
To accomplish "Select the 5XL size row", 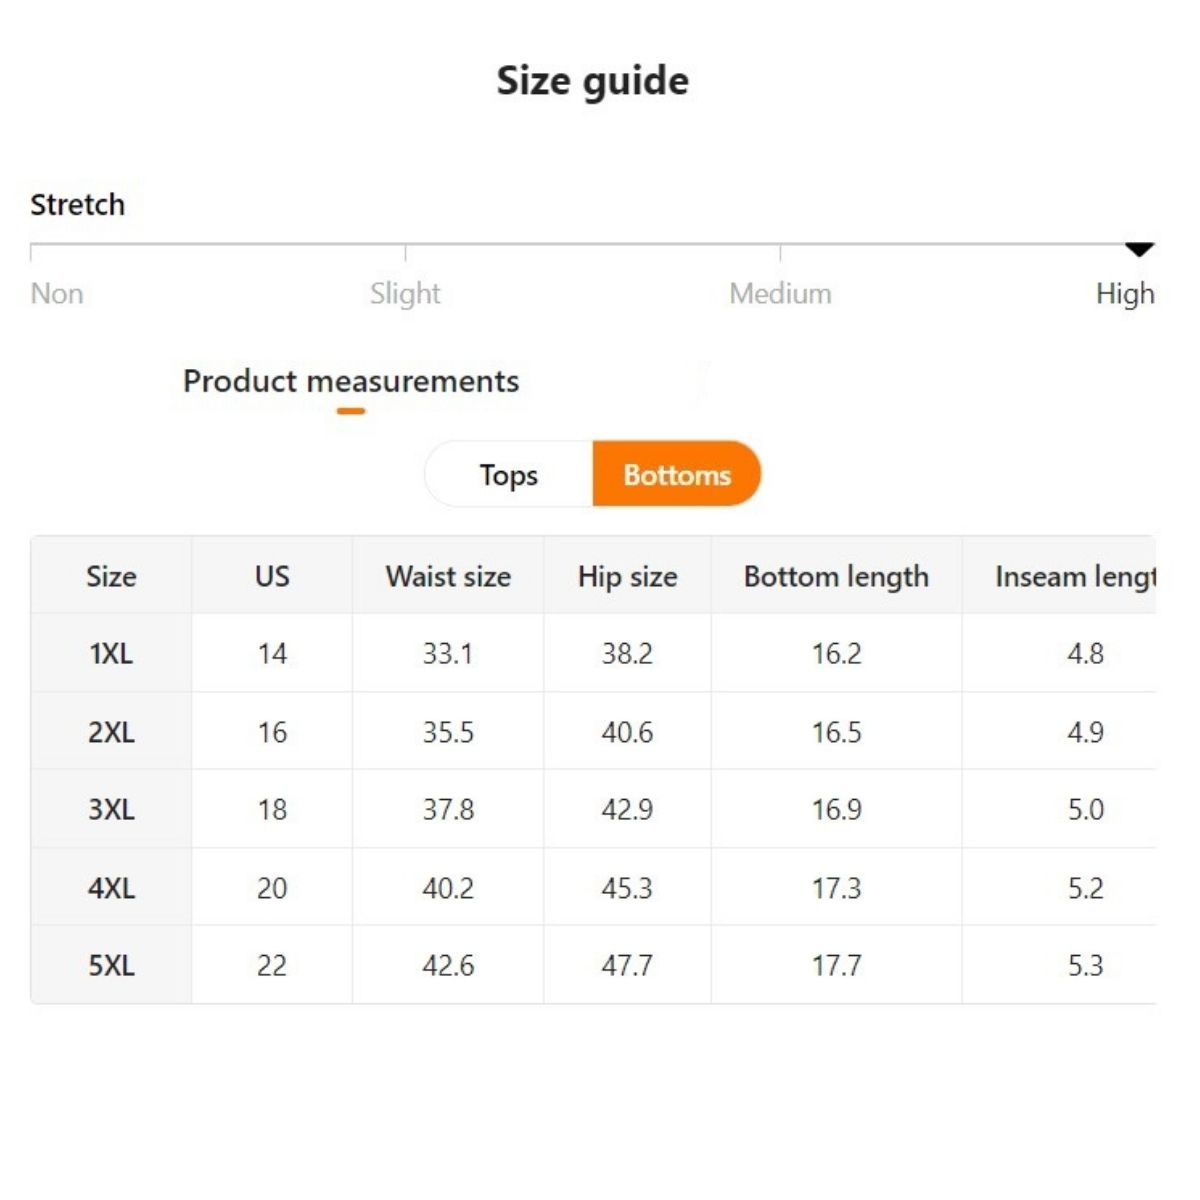I will (111, 965).
